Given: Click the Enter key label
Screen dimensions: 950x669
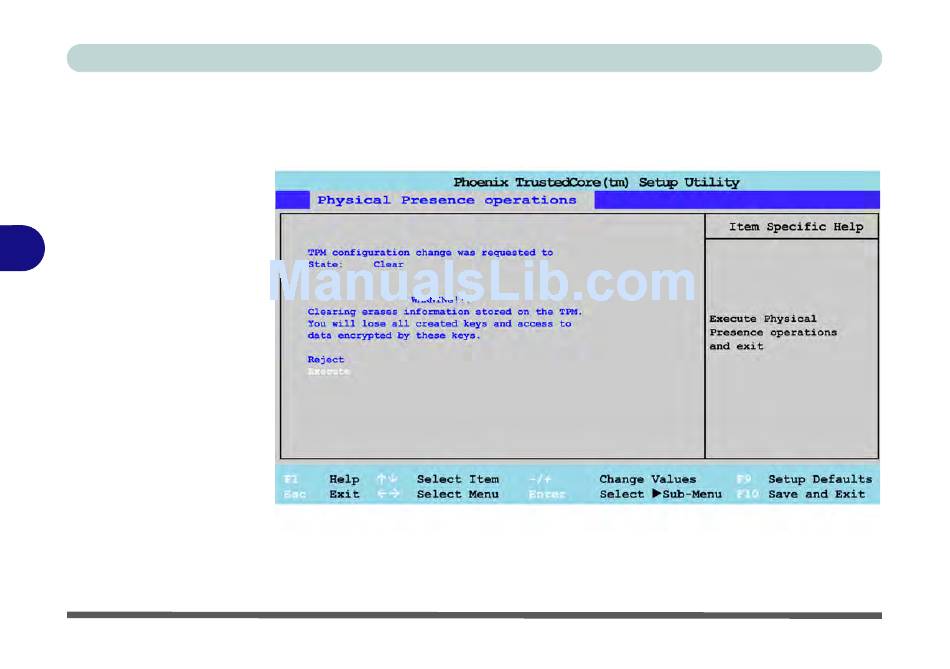Looking at the screenshot, I should (546, 494).
